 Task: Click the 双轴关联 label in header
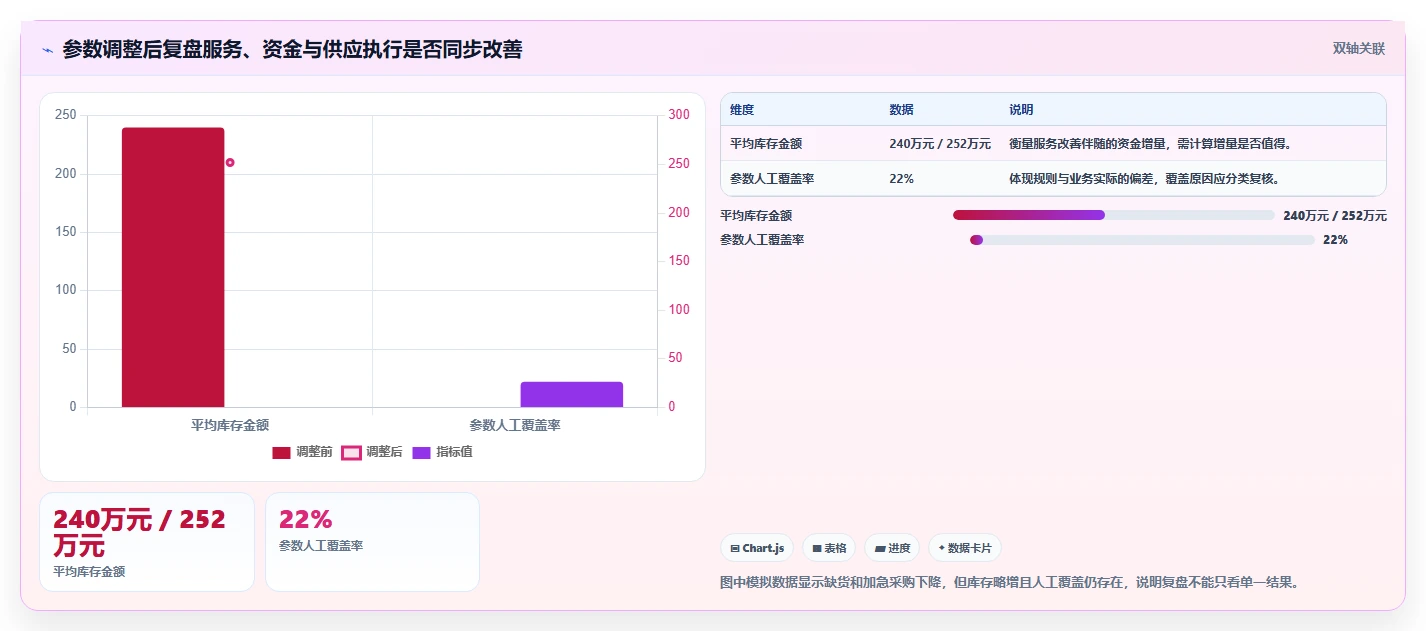click(x=1359, y=48)
